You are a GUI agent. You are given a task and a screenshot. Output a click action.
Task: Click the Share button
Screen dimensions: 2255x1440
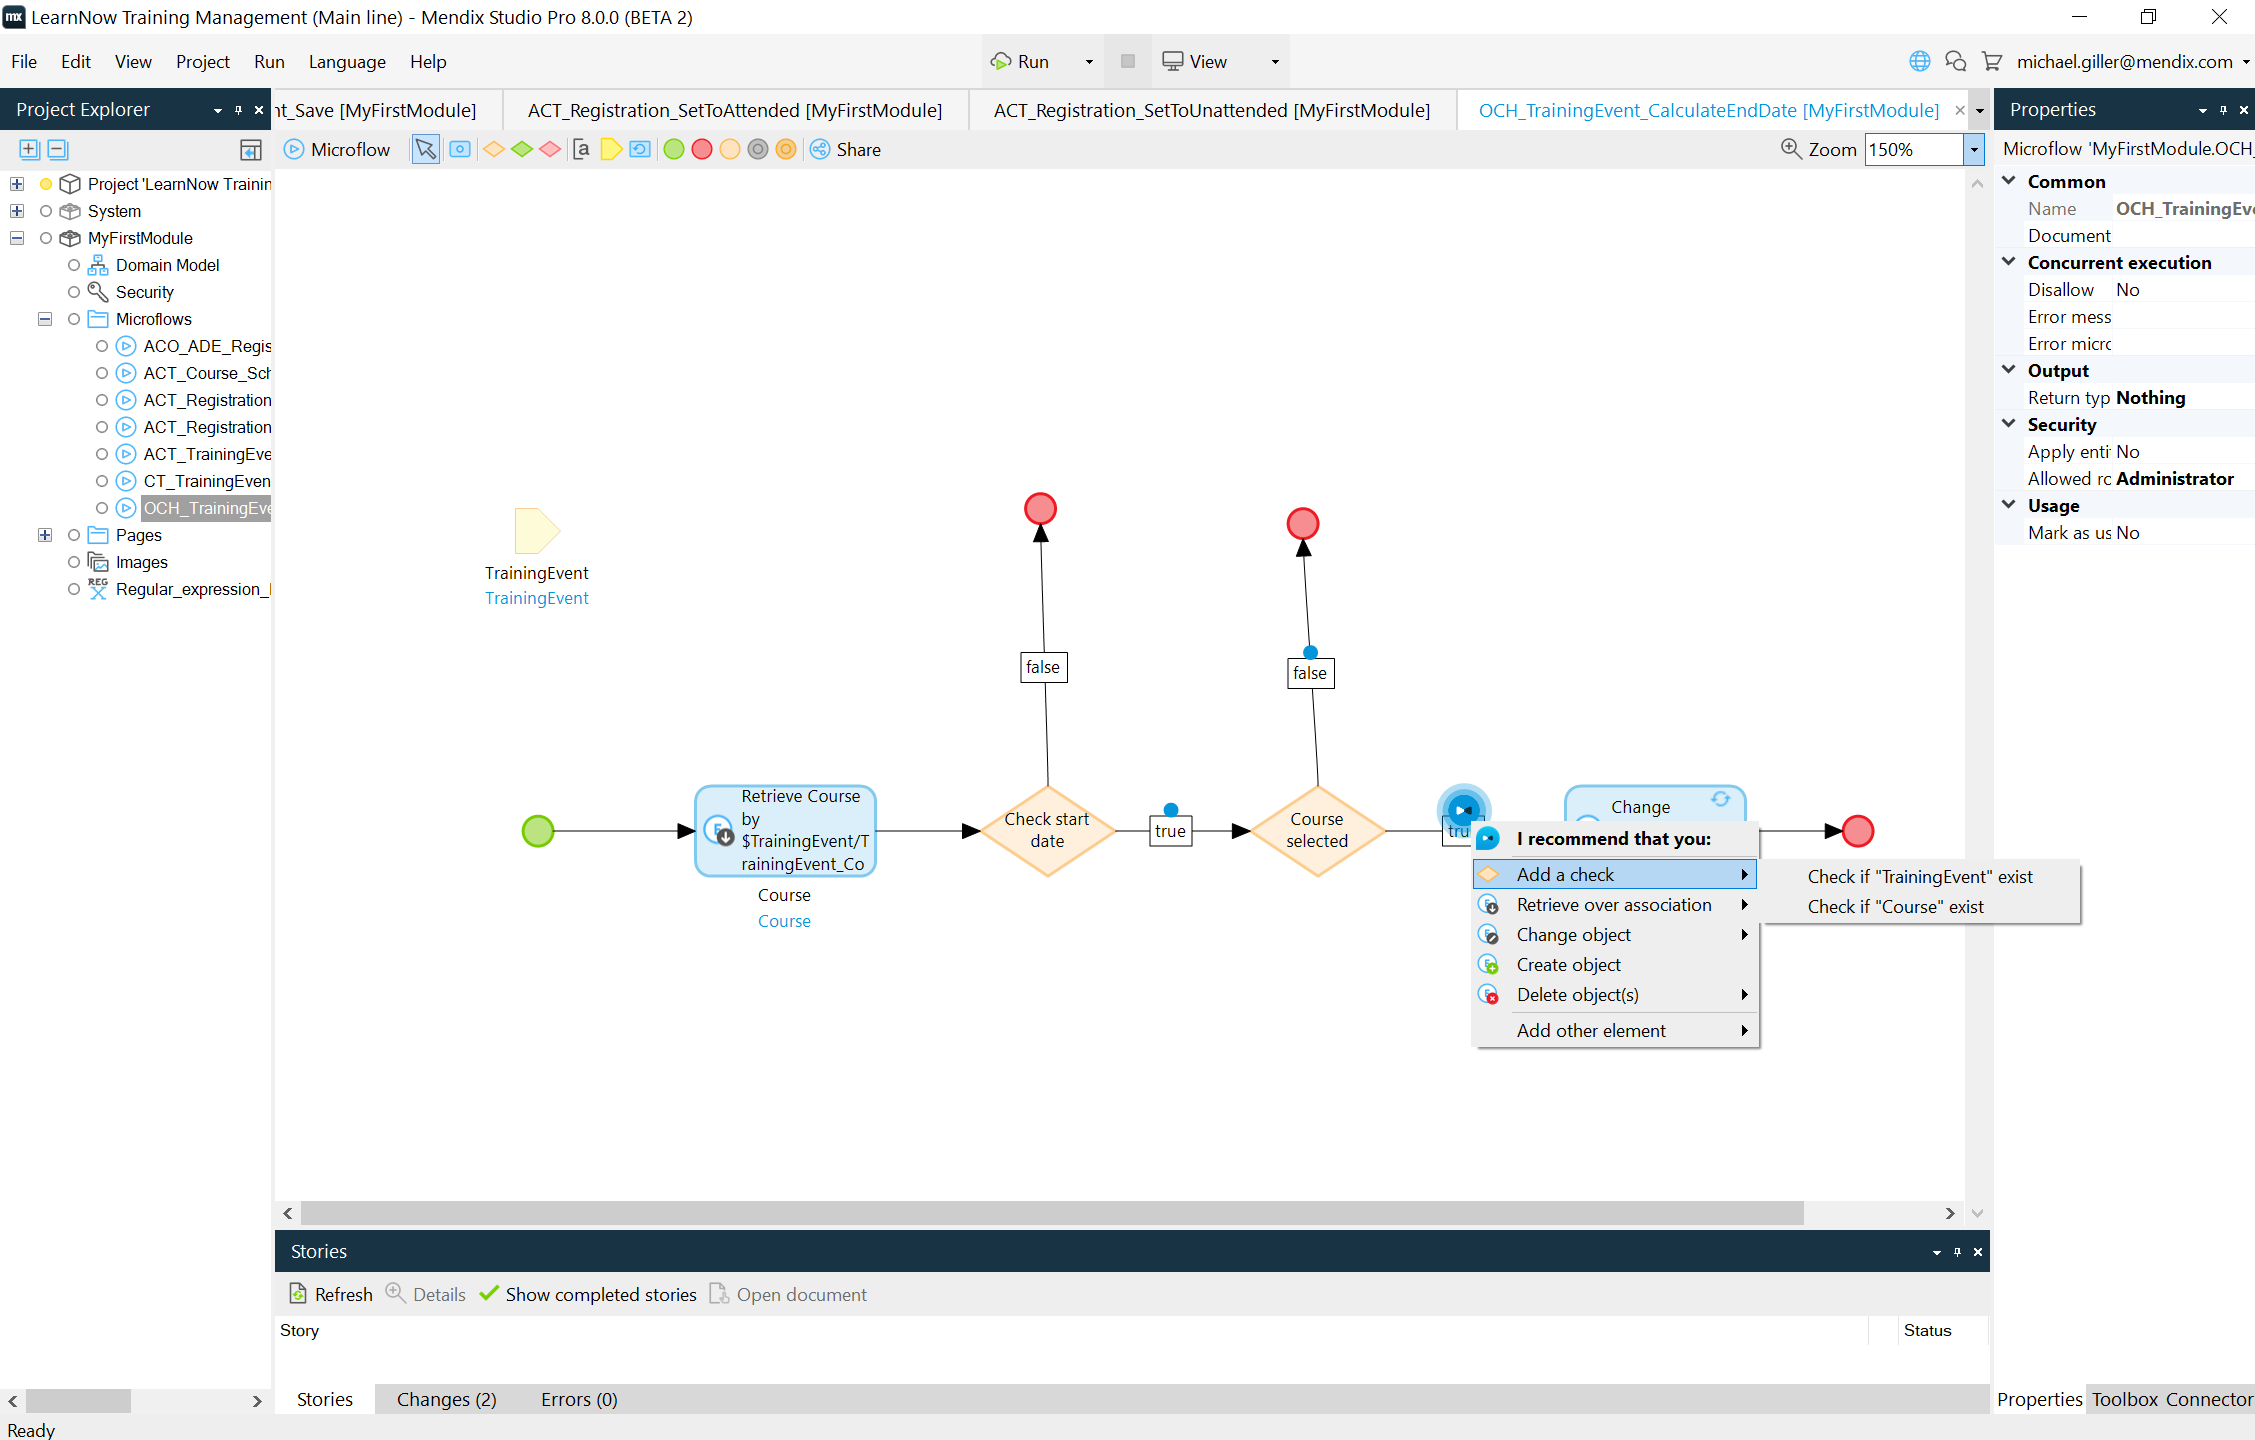point(845,149)
